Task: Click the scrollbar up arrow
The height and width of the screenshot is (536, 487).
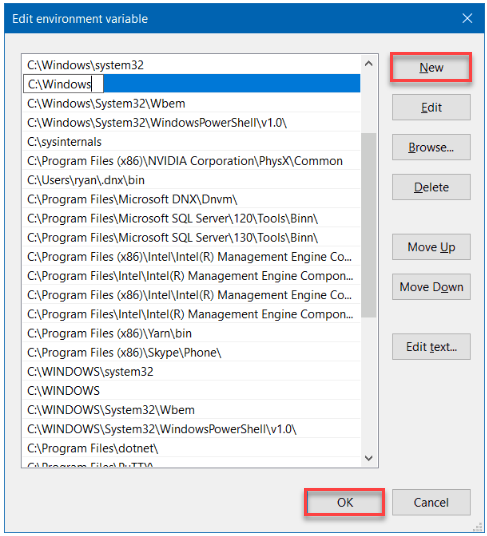Action: coord(368,64)
